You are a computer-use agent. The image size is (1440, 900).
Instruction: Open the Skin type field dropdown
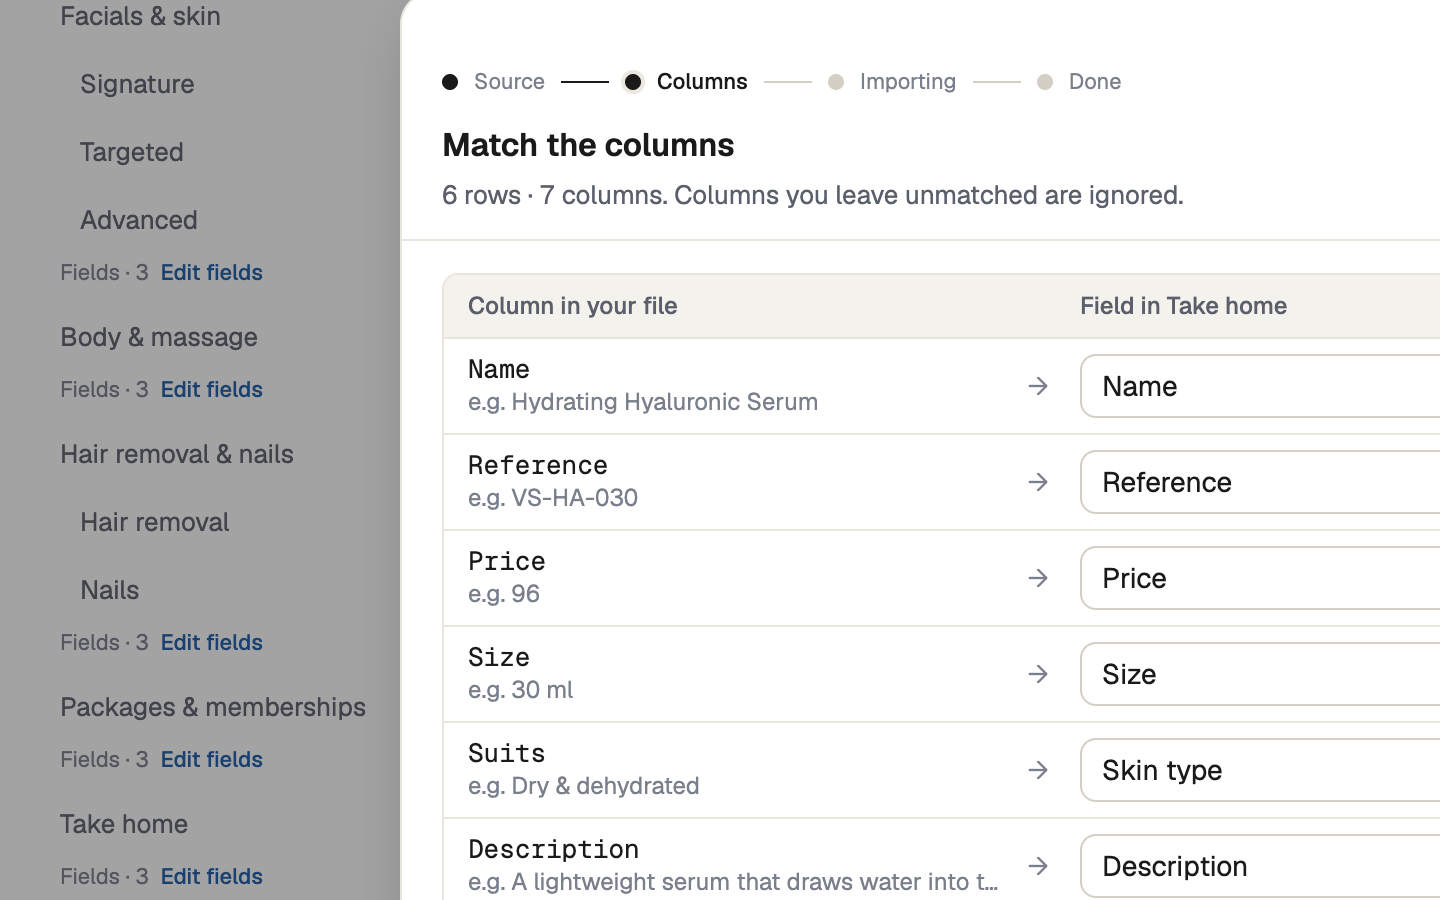tap(1260, 770)
